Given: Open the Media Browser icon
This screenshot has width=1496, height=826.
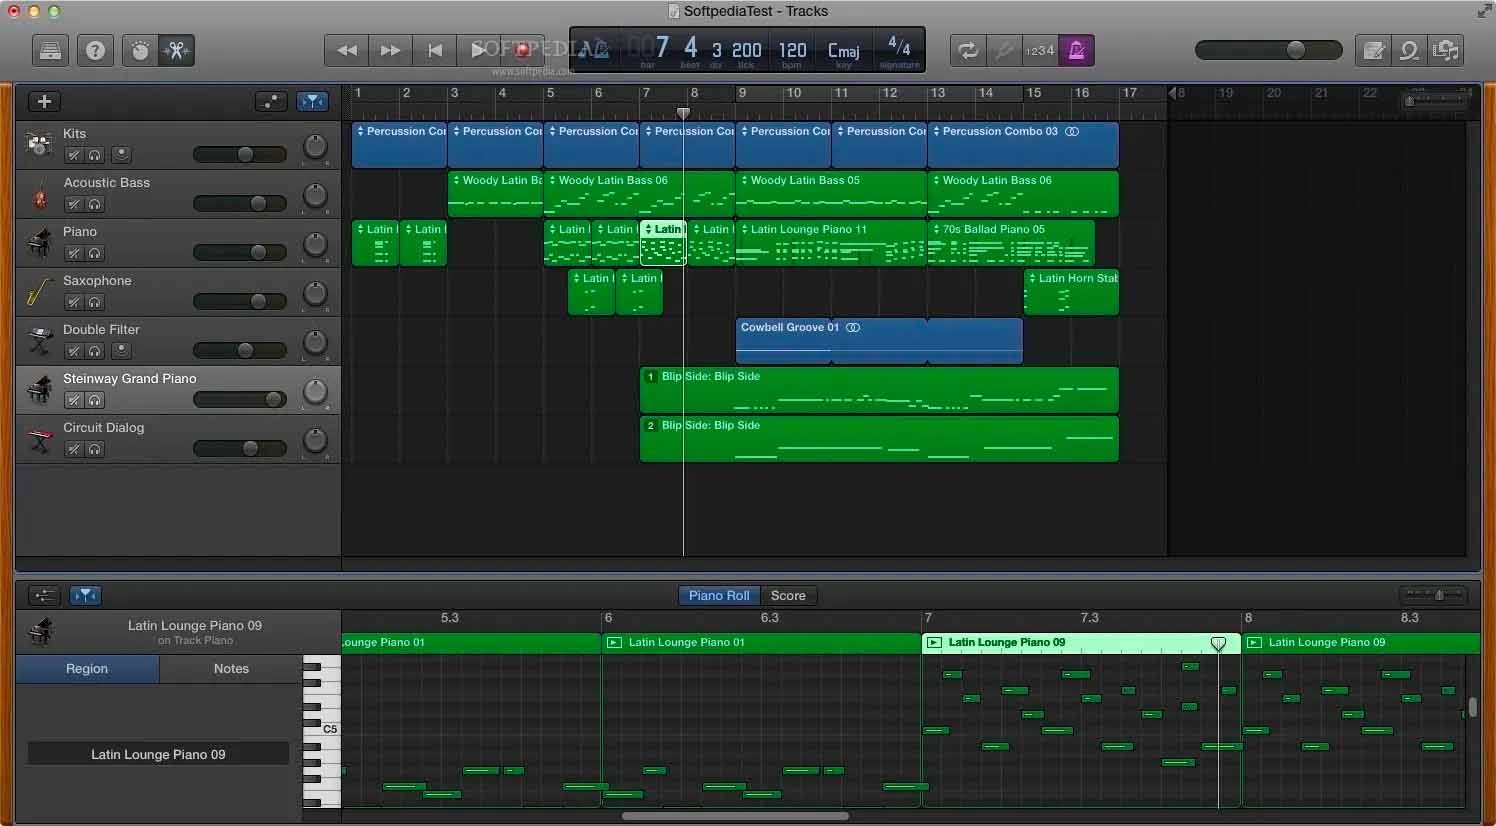Looking at the screenshot, I should click(1446, 50).
